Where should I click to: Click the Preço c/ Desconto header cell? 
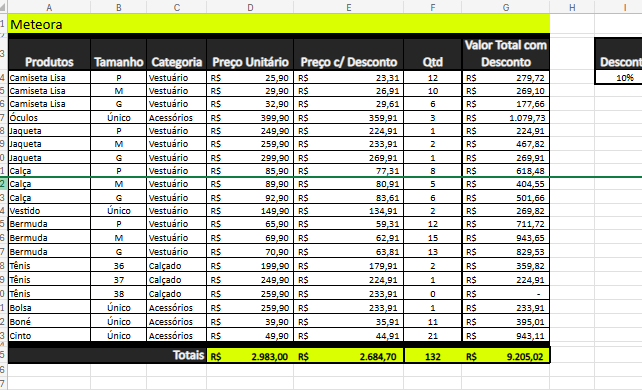click(x=349, y=54)
